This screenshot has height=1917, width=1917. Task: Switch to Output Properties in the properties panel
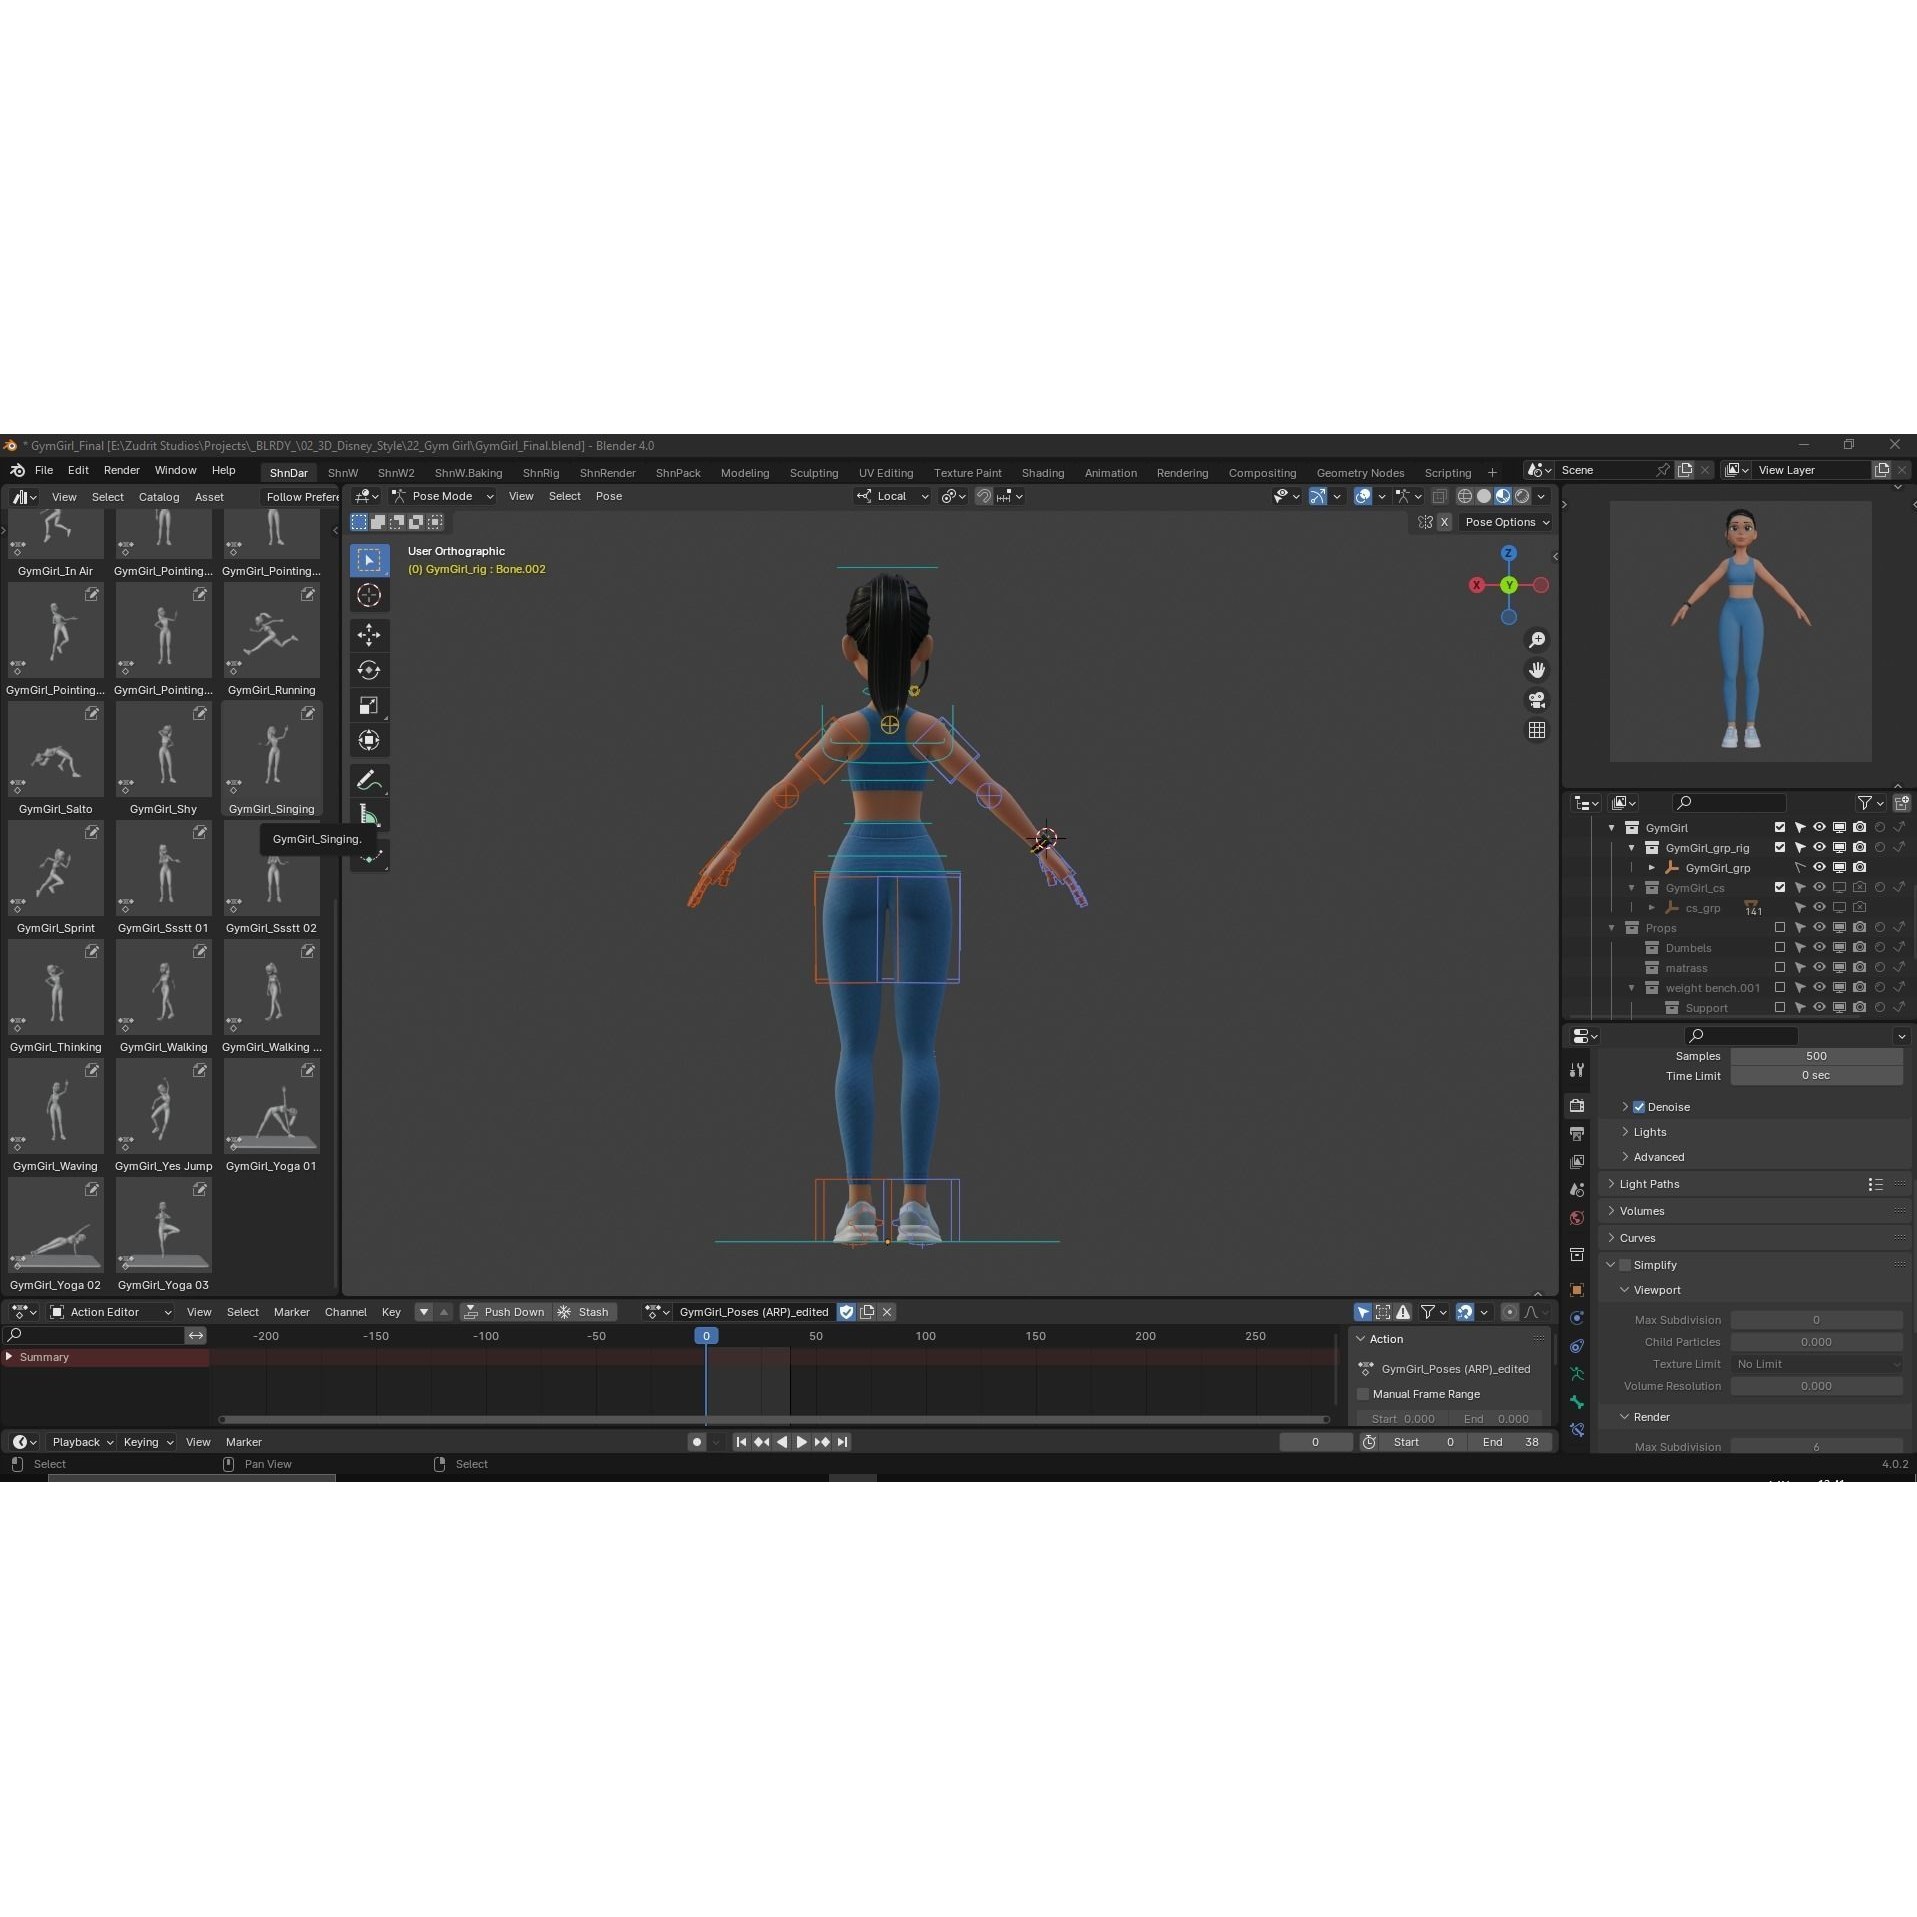pyautogui.click(x=1577, y=1133)
